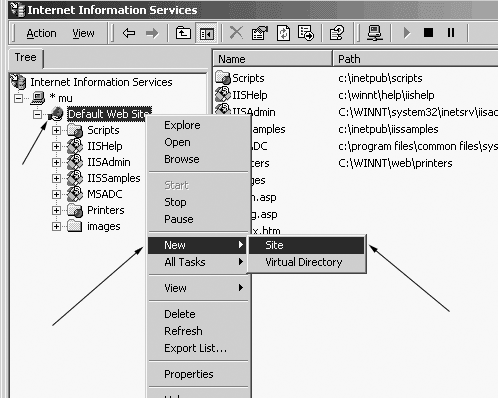Choose Browse from context menu
The height and width of the screenshot is (398, 498).
pos(199,159)
